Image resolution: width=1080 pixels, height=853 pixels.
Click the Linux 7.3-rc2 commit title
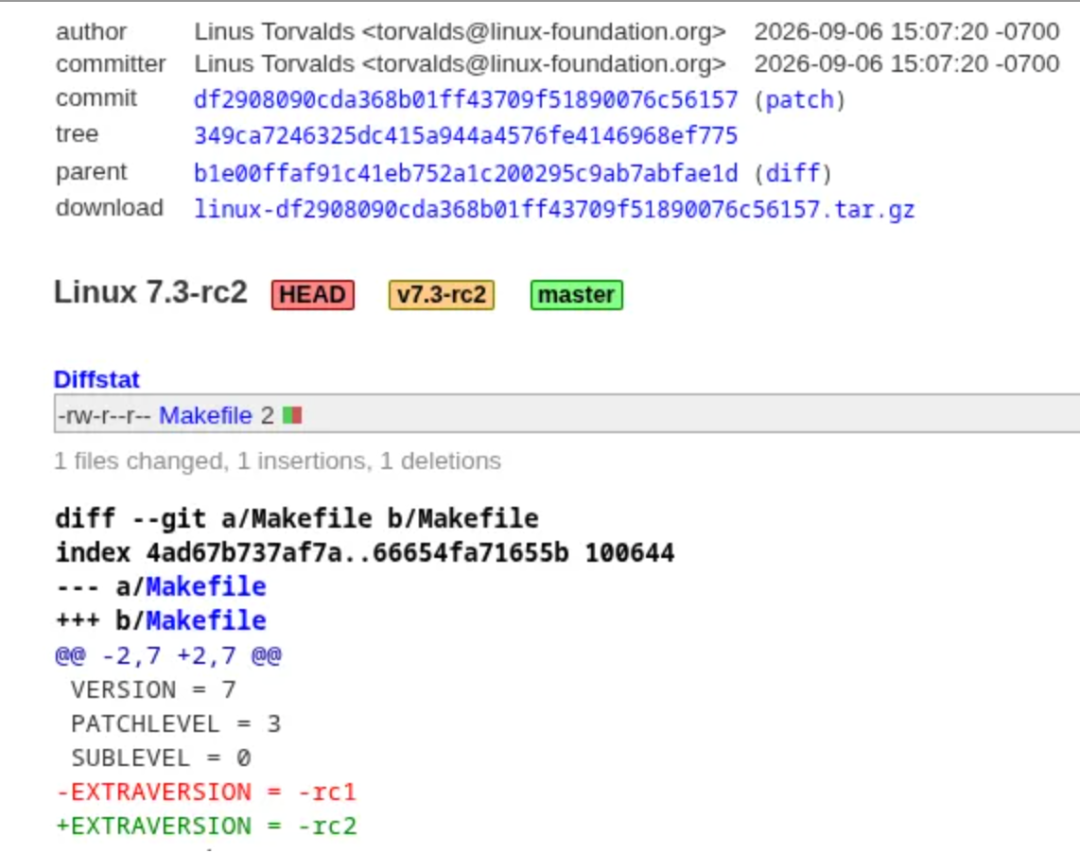point(150,292)
